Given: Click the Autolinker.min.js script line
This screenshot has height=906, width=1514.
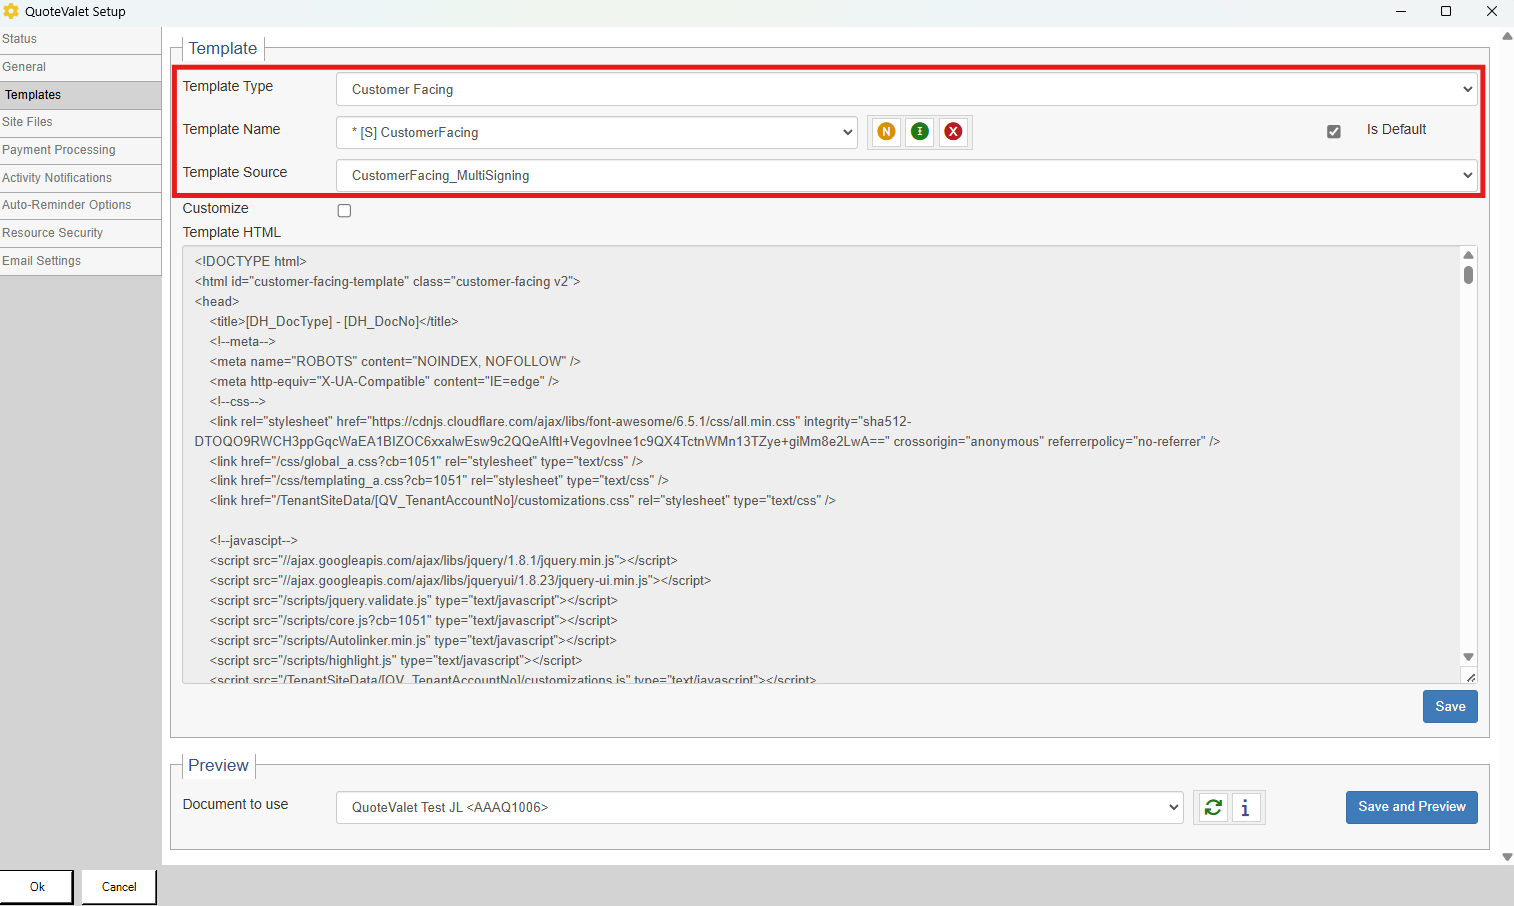Looking at the screenshot, I should coord(413,641).
